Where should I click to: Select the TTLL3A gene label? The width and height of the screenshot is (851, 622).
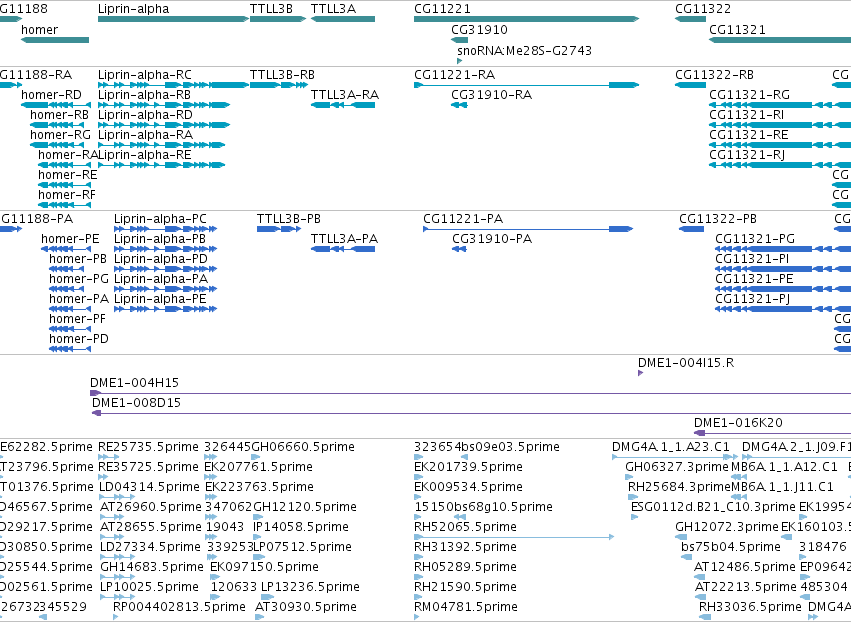pos(333,9)
